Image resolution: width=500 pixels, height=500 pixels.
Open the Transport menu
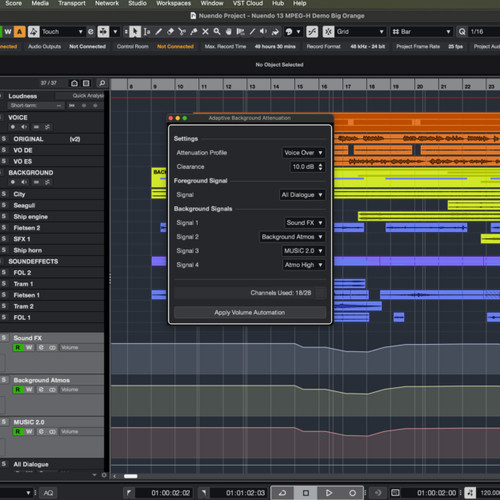(x=72, y=3)
